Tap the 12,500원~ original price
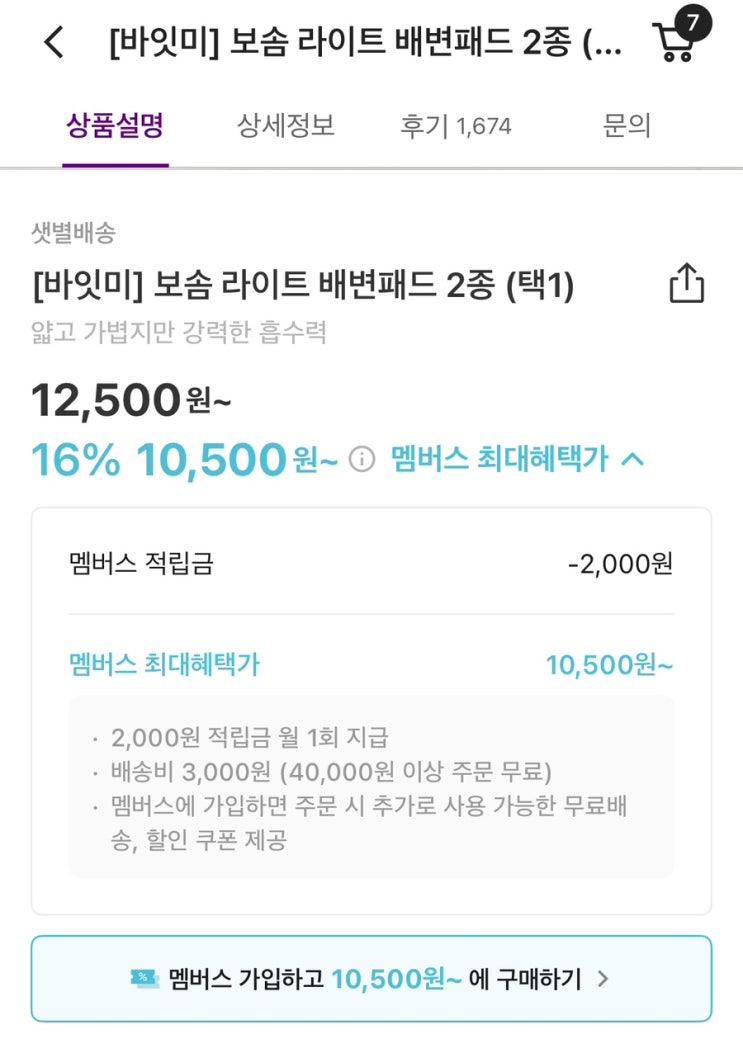The image size is (743, 1058). pos(131,402)
